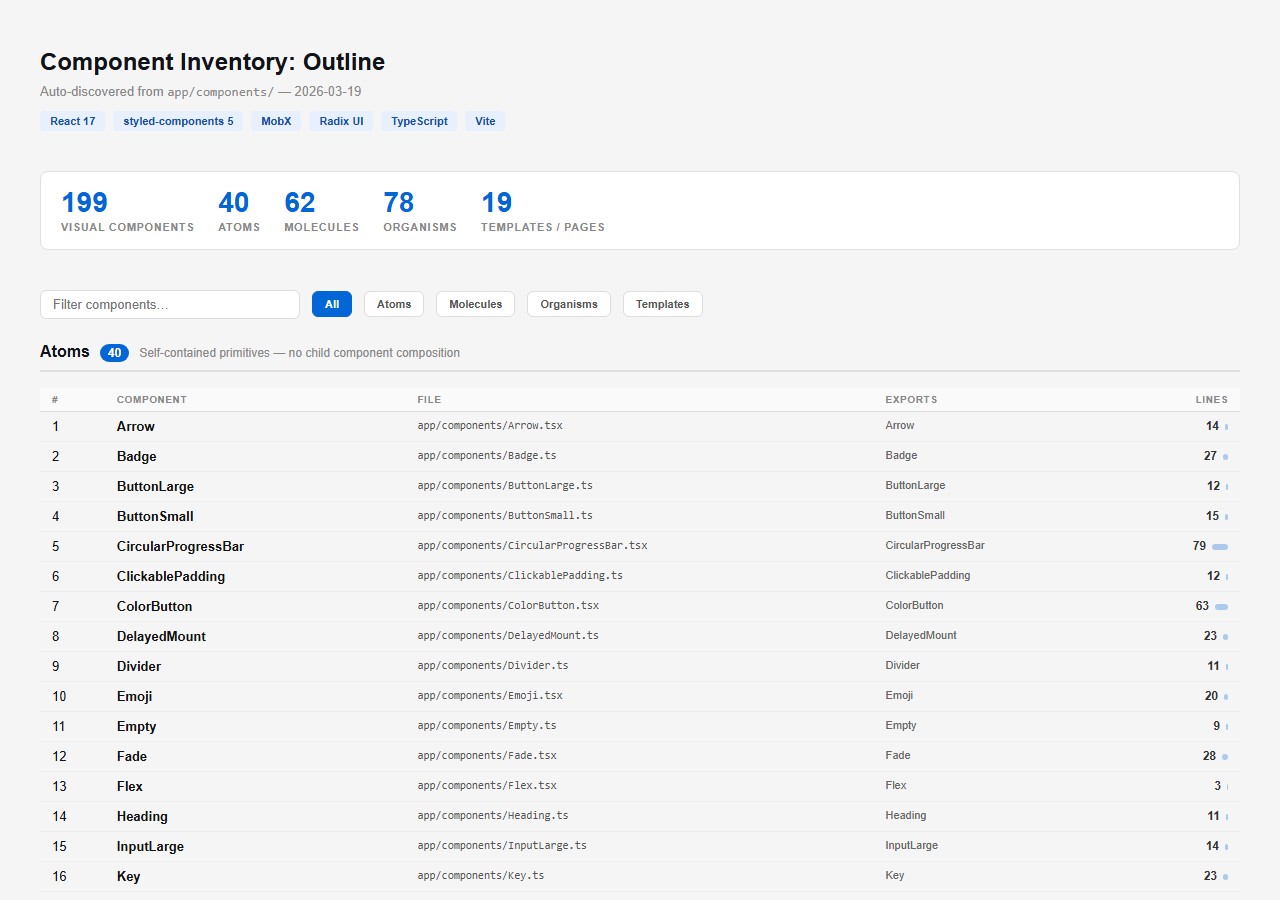Click file path app/components/Fade.tsx
Viewport: 1280px width, 900px height.
pyautogui.click(x=487, y=756)
